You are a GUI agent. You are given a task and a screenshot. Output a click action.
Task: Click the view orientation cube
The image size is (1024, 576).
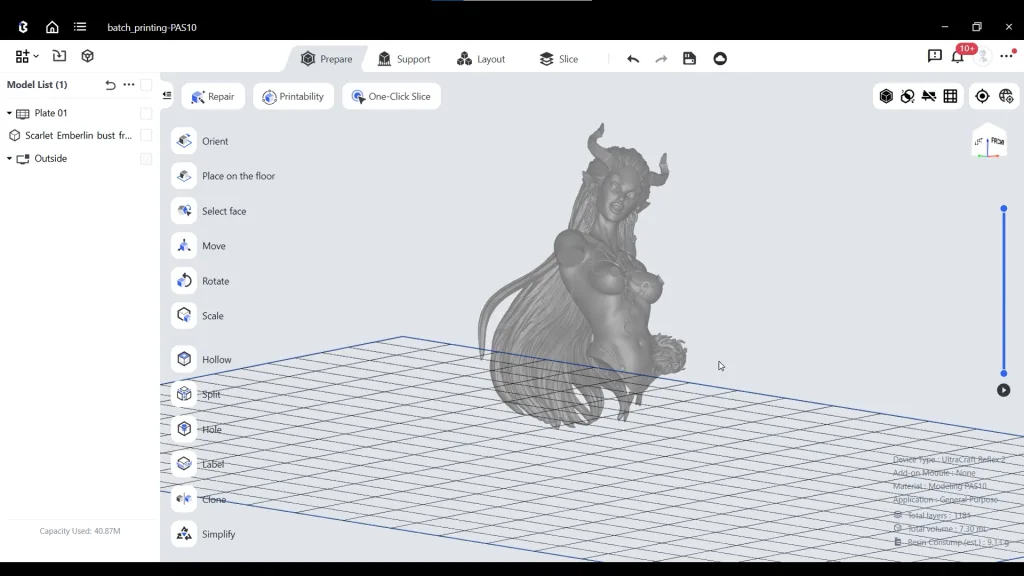point(989,142)
